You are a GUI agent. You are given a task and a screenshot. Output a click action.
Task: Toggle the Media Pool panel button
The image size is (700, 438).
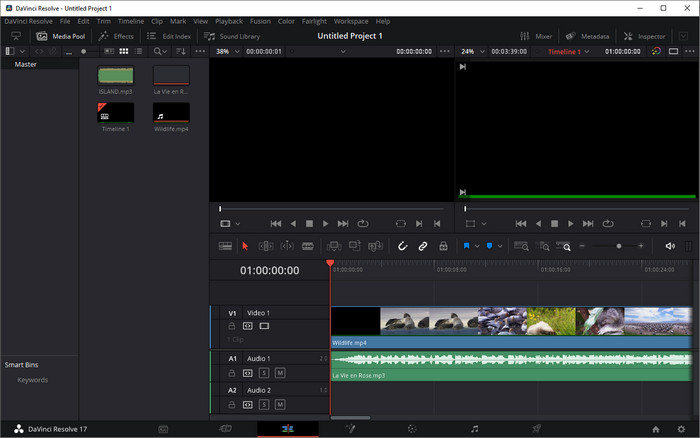tap(61, 36)
